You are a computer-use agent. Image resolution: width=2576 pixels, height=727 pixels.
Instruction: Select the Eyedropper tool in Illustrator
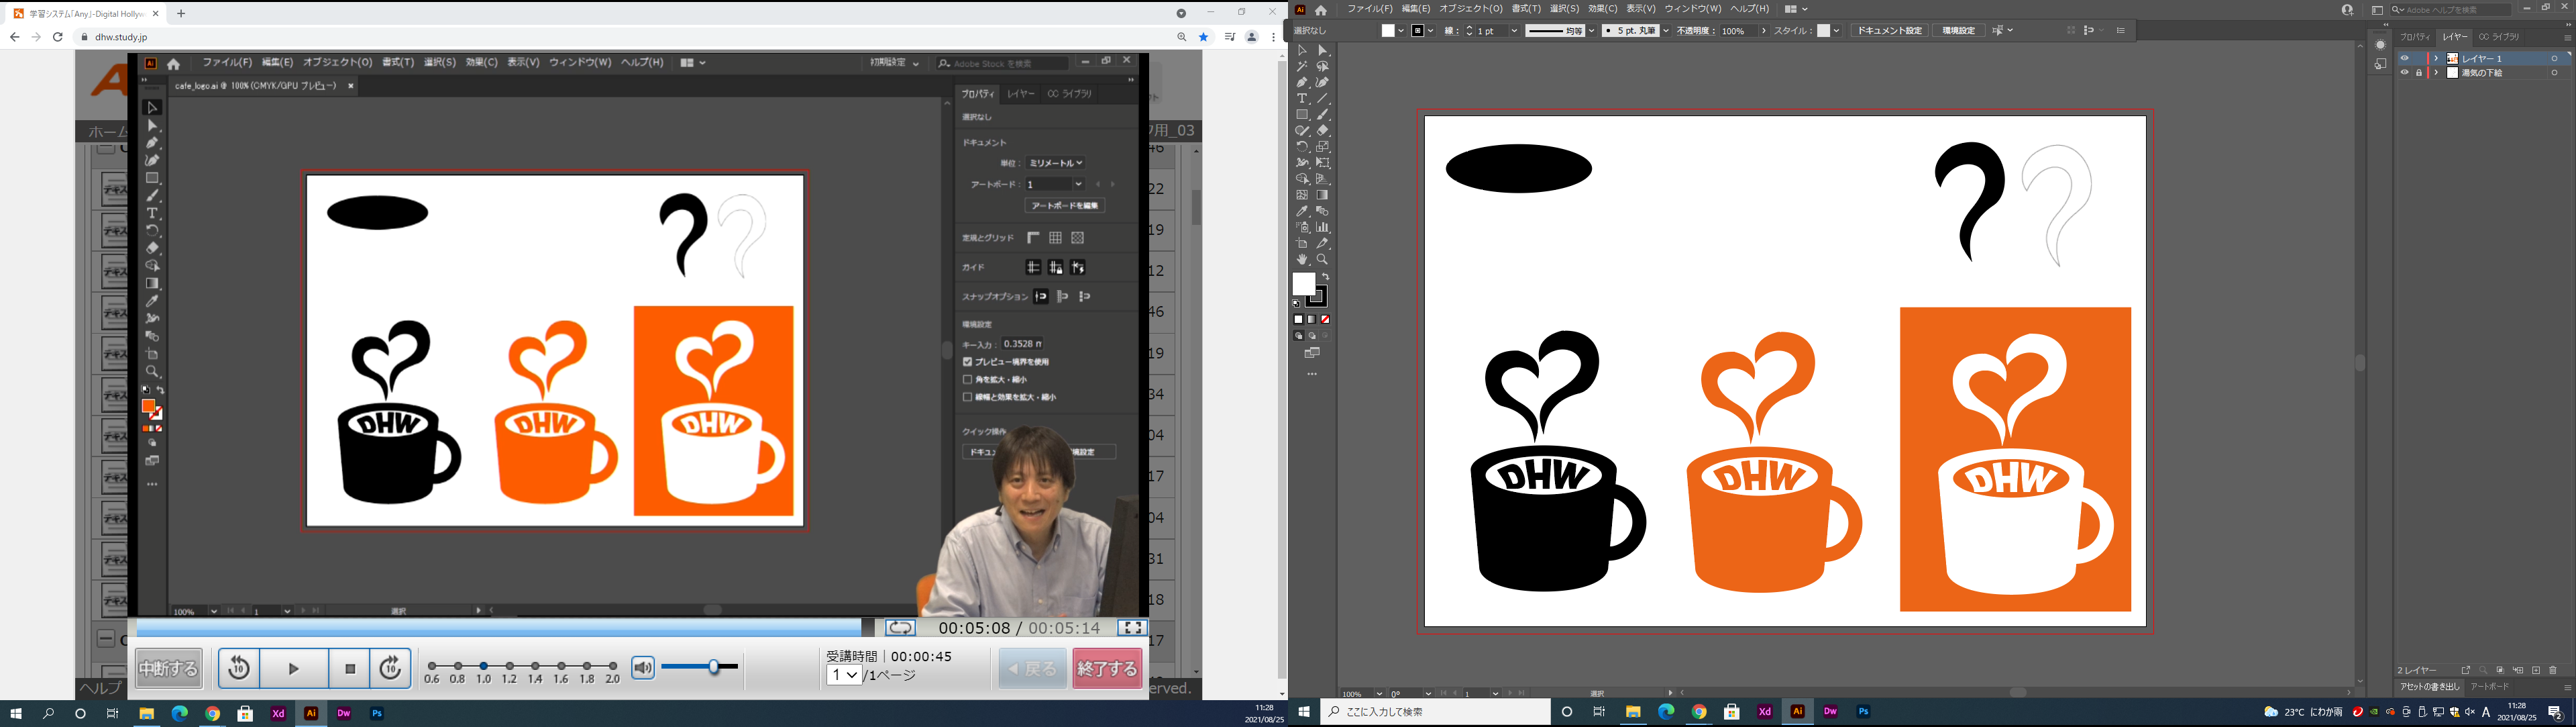tap(1302, 212)
